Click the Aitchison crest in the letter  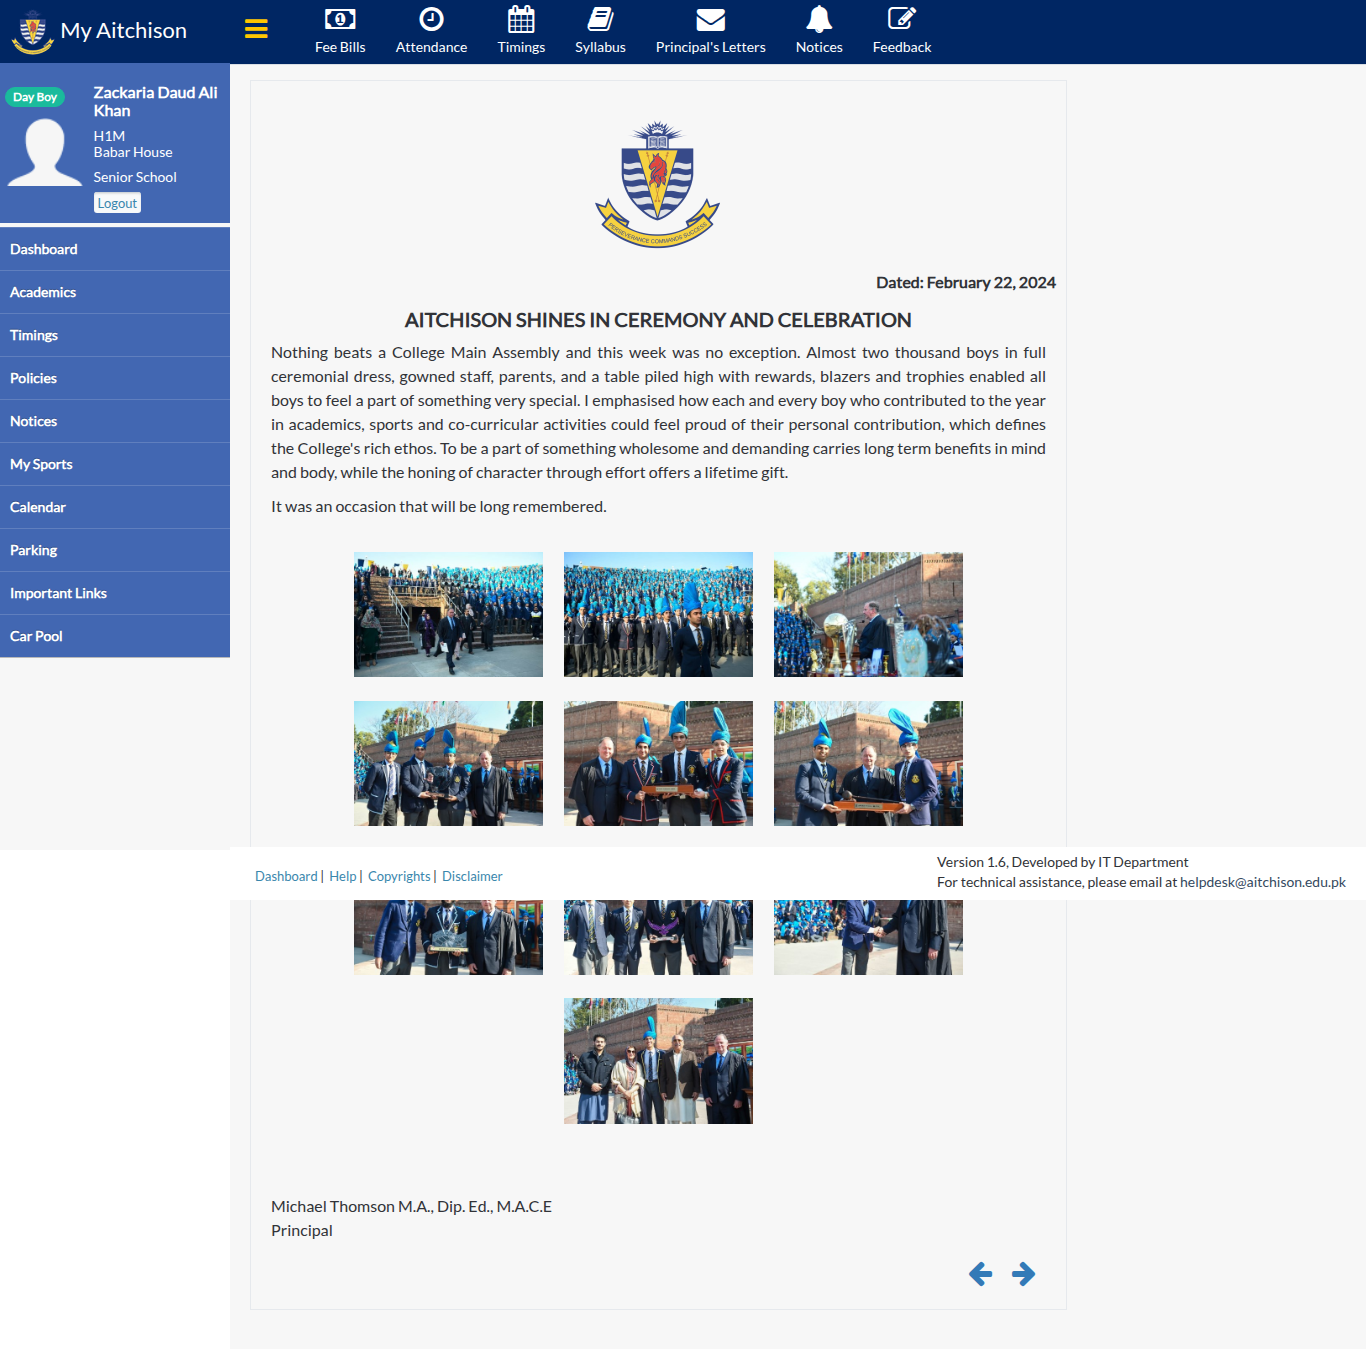pos(657,184)
